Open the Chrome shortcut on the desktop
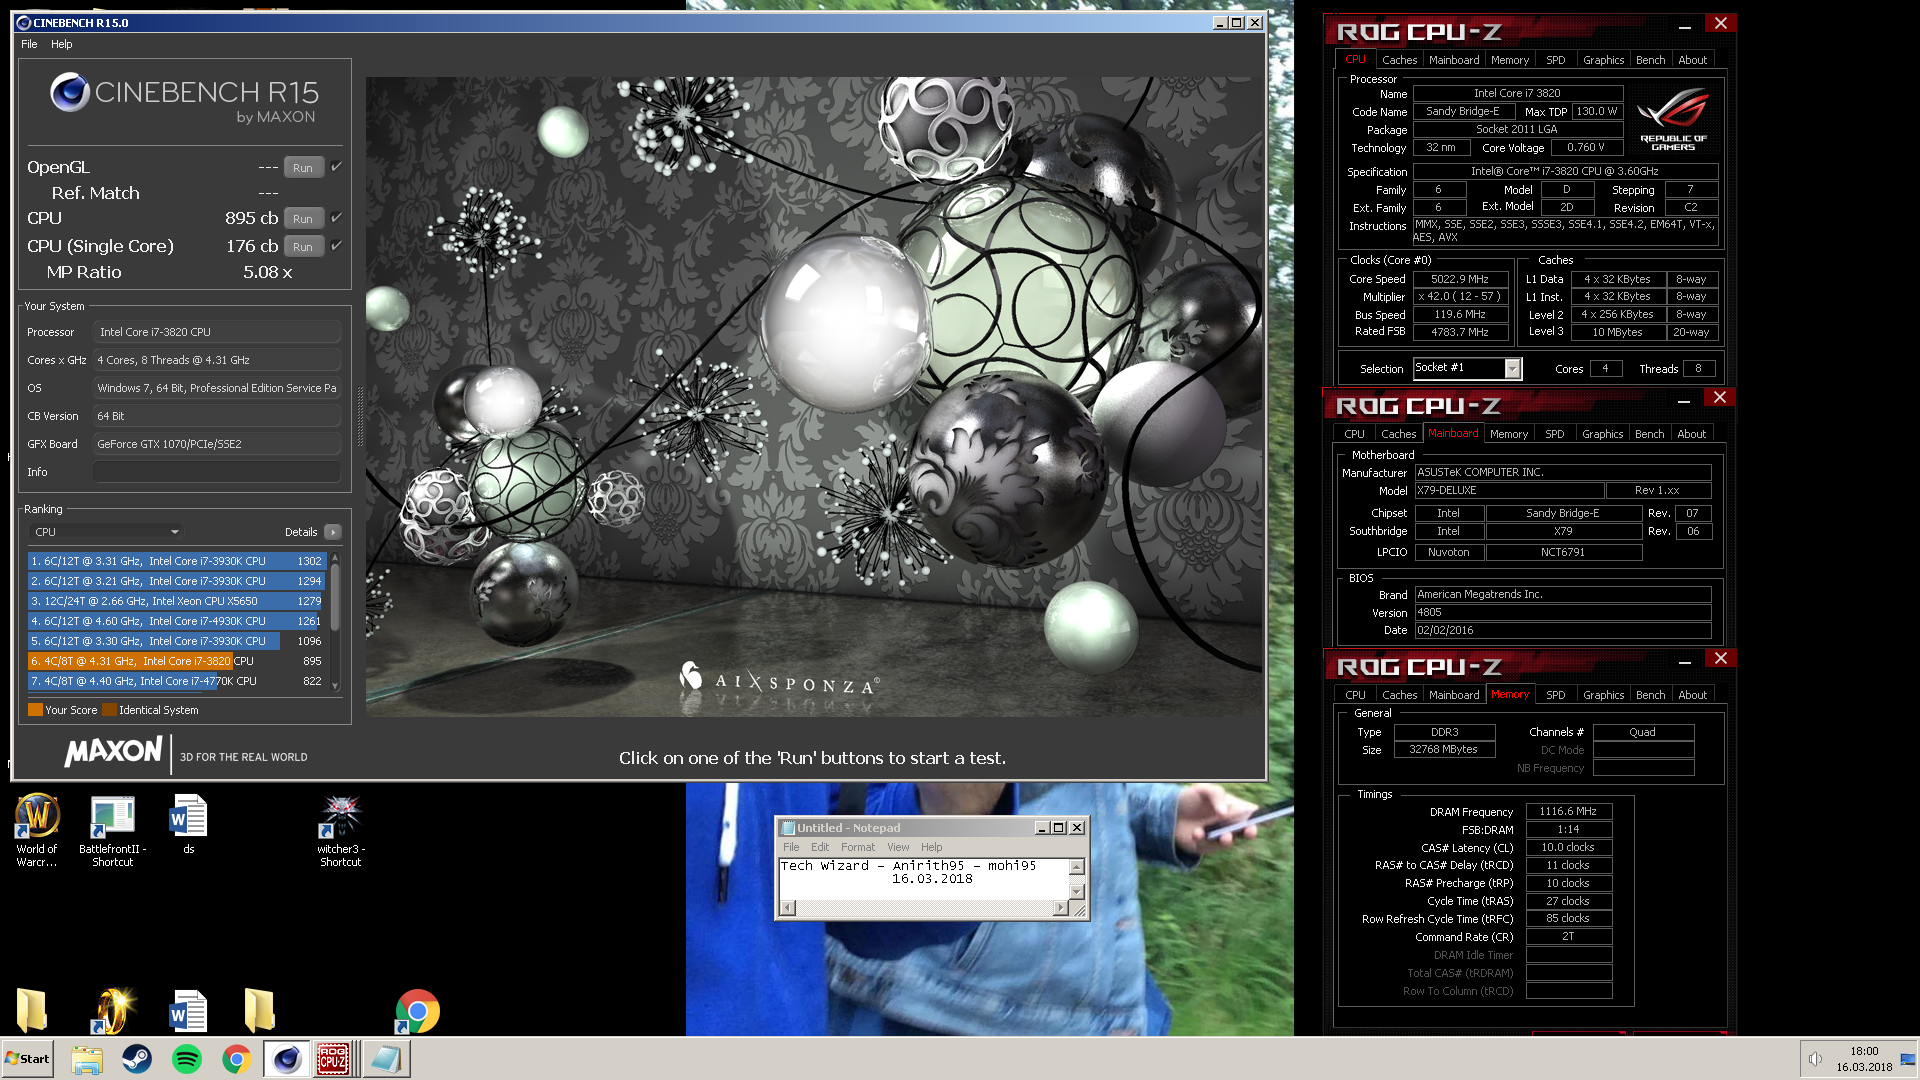The image size is (1920, 1080). click(x=417, y=1011)
